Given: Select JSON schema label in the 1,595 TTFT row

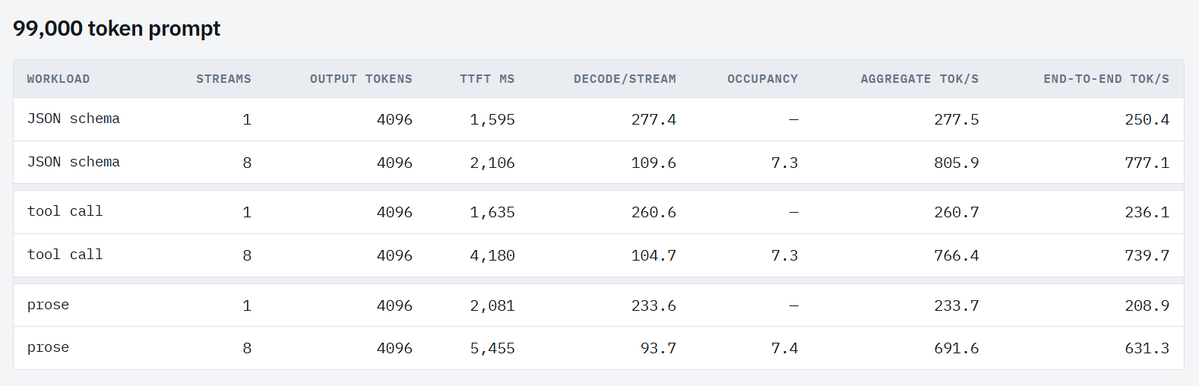Looking at the screenshot, I should [x=73, y=119].
